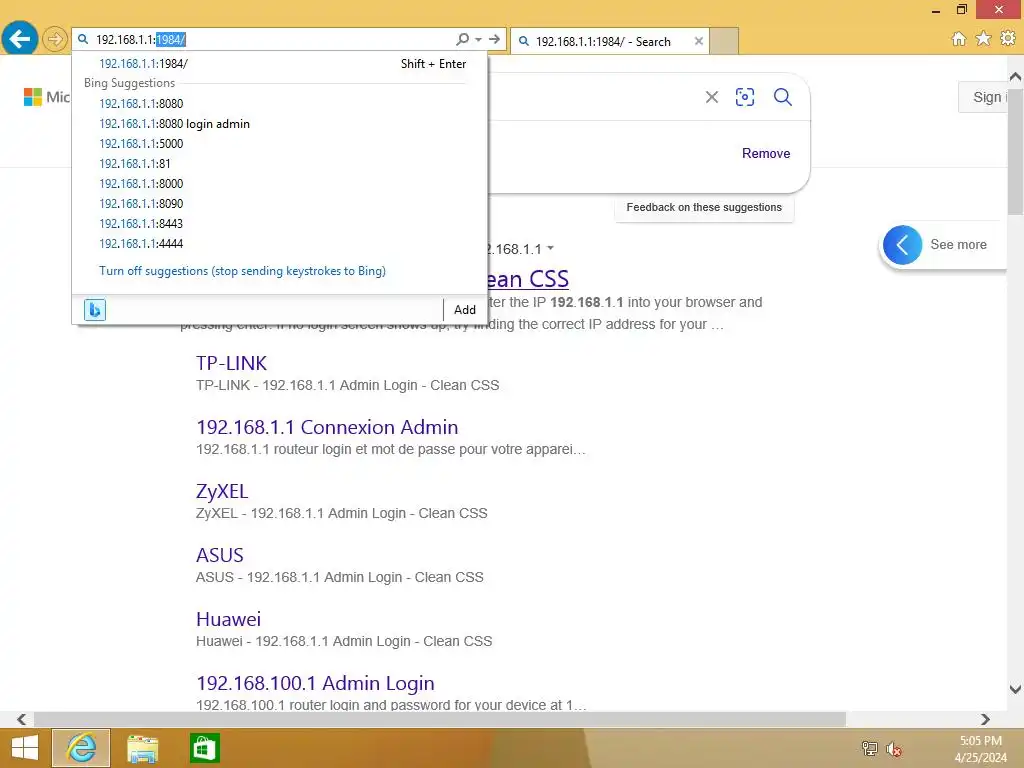Open 192.168.1.1 Connexion Admin link
Screen dimensions: 1024x768
pyautogui.click(x=327, y=426)
